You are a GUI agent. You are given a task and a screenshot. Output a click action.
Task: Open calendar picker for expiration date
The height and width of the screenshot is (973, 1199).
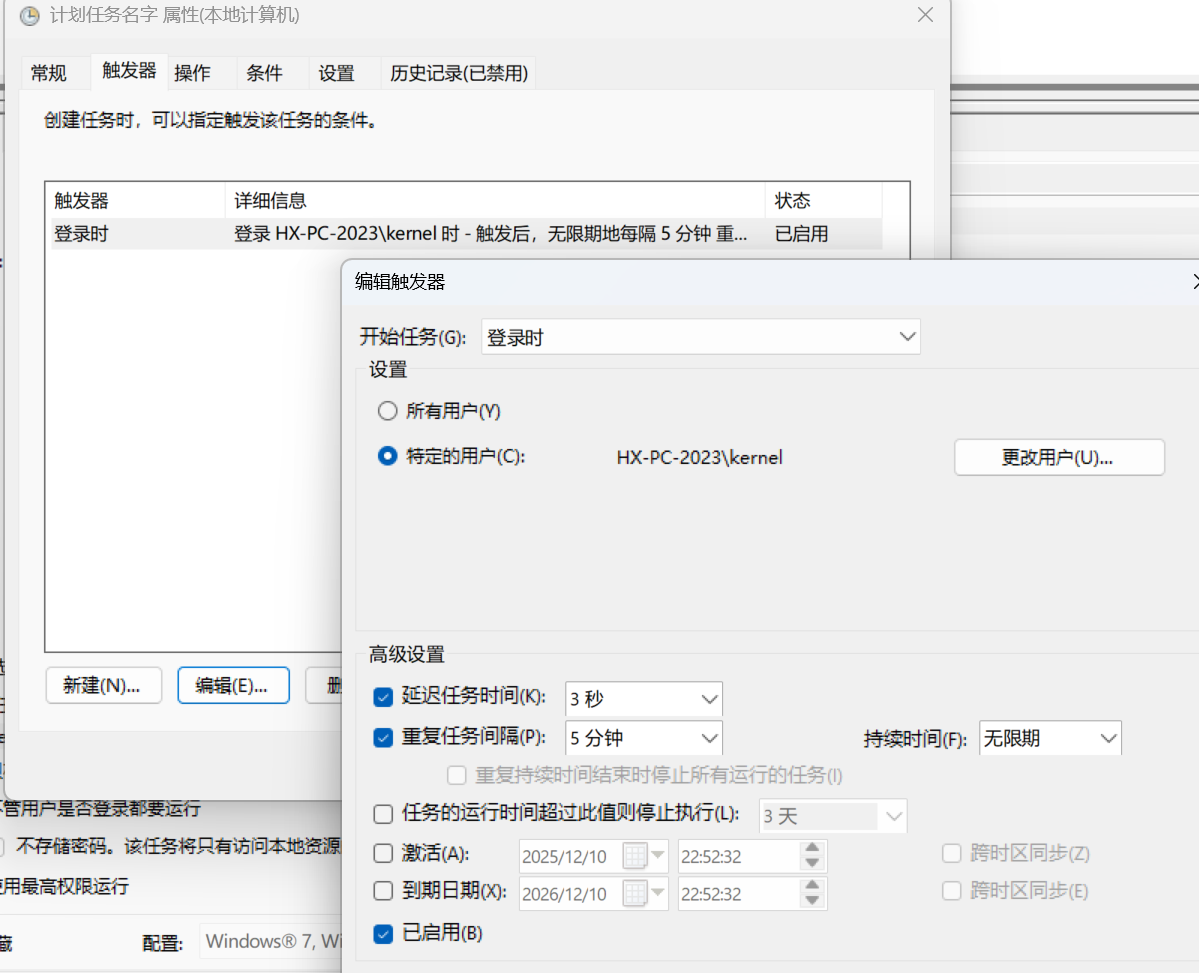coord(645,893)
